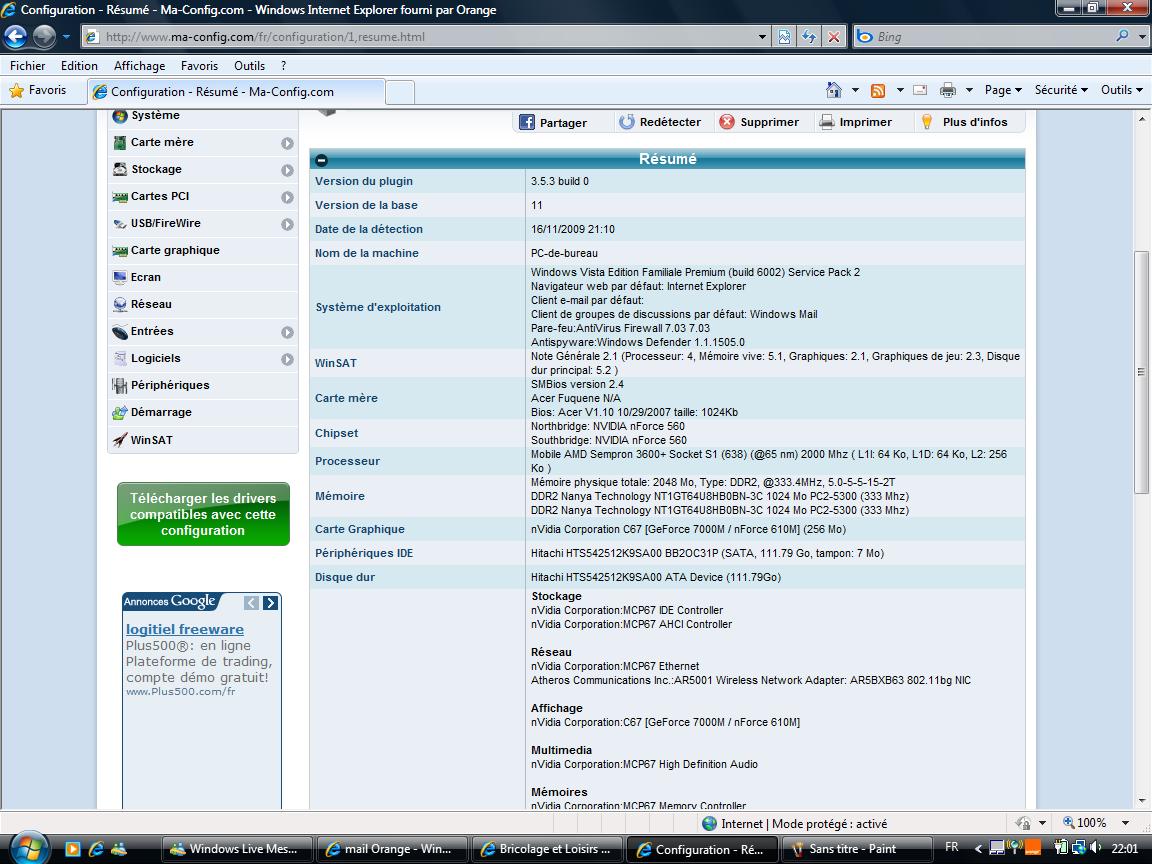Open the Affichage menu
Image resolution: width=1152 pixels, height=864 pixels.
pos(140,65)
